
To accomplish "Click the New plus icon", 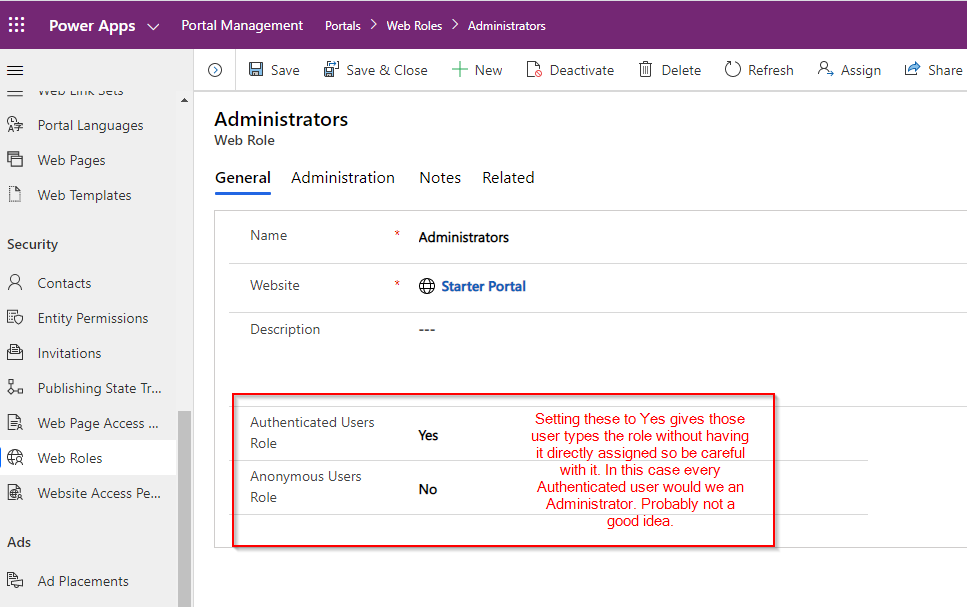I will [x=459, y=69].
